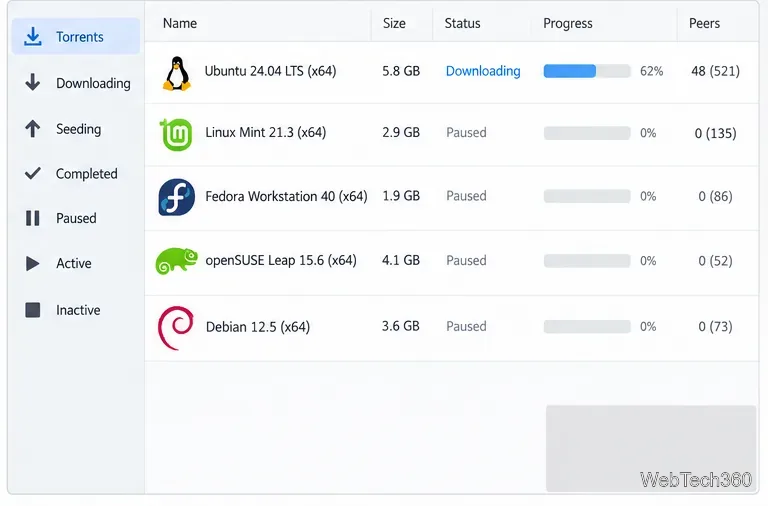Image resolution: width=768 pixels, height=506 pixels.
Task: Click the '5.8 GB' size cell
Action: click(x=401, y=71)
